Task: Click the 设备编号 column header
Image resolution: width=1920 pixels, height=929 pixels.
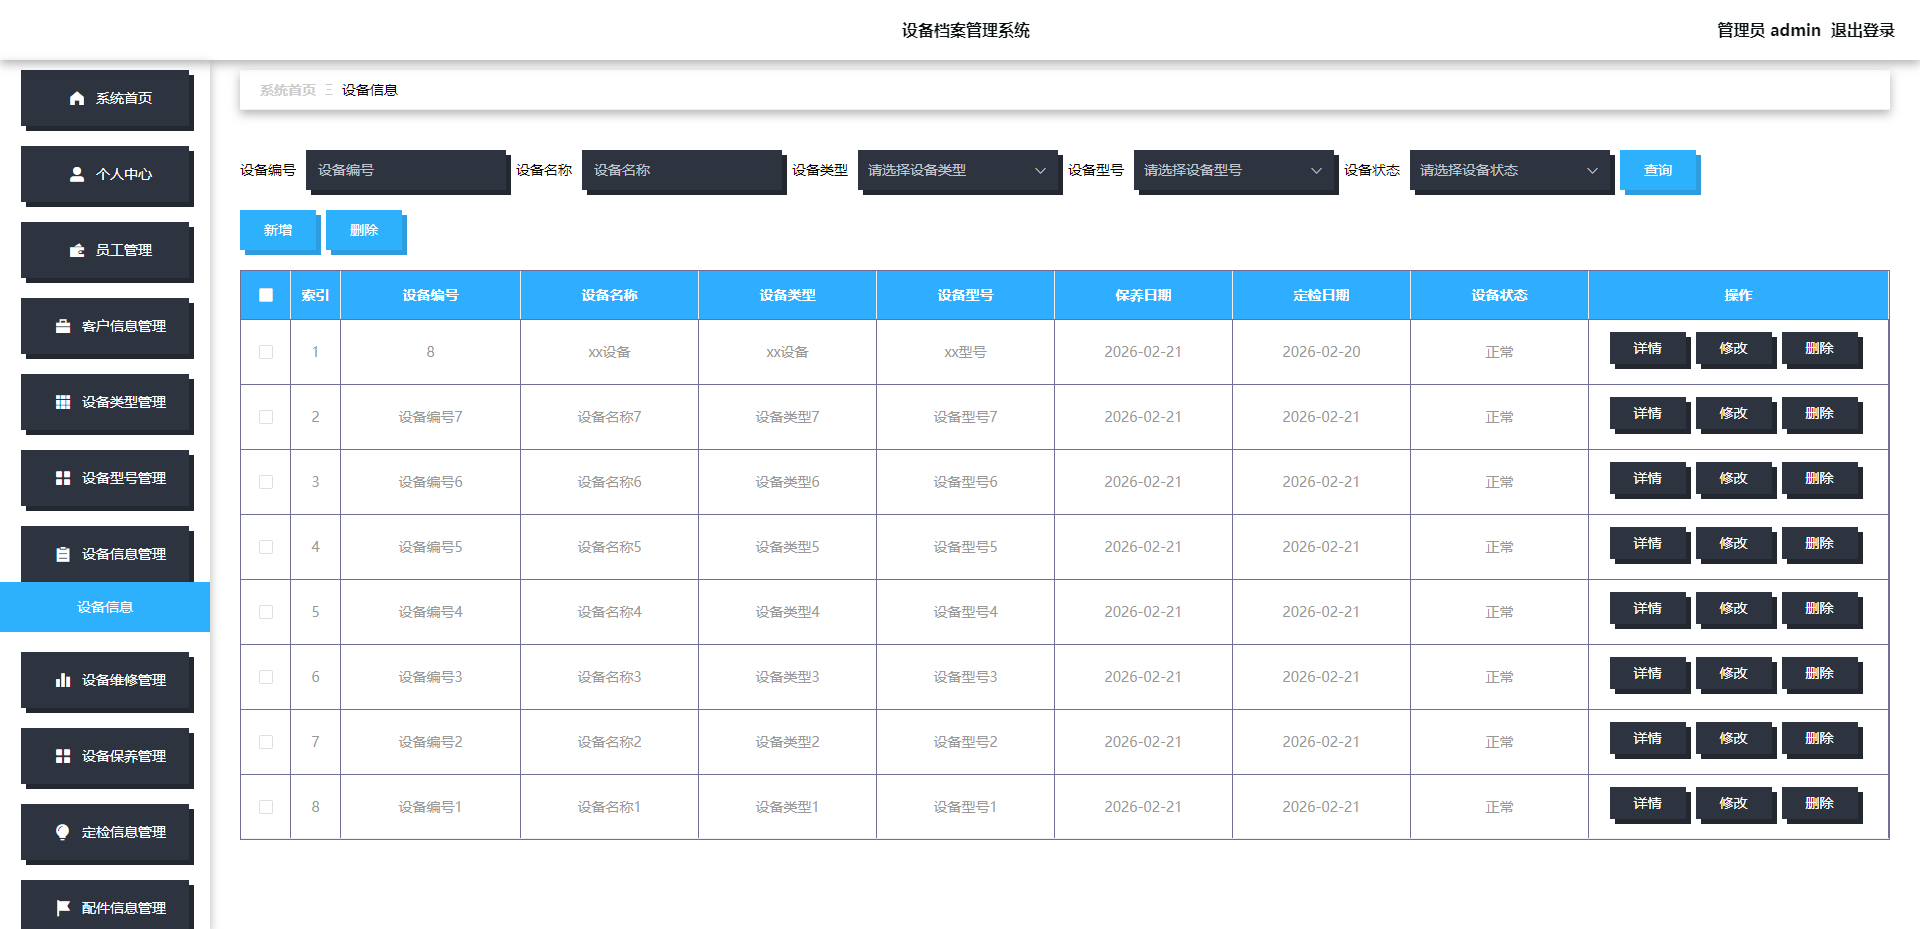Action: 431,295
